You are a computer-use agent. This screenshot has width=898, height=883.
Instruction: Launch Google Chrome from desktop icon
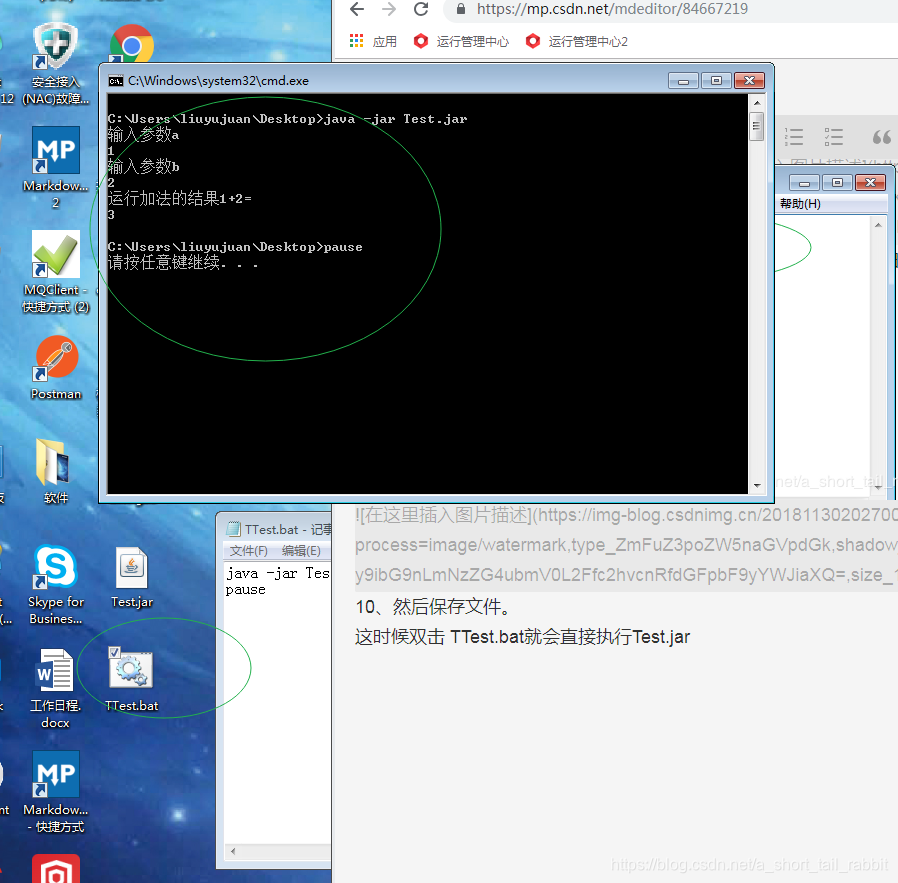tap(132, 45)
